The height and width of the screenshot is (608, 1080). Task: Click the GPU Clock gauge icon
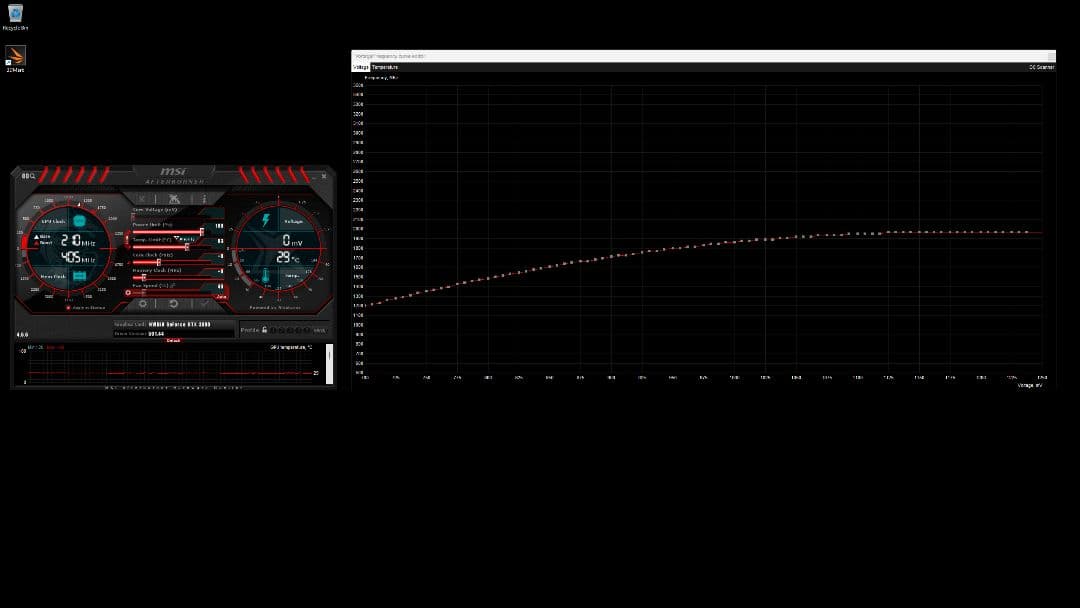click(x=80, y=219)
